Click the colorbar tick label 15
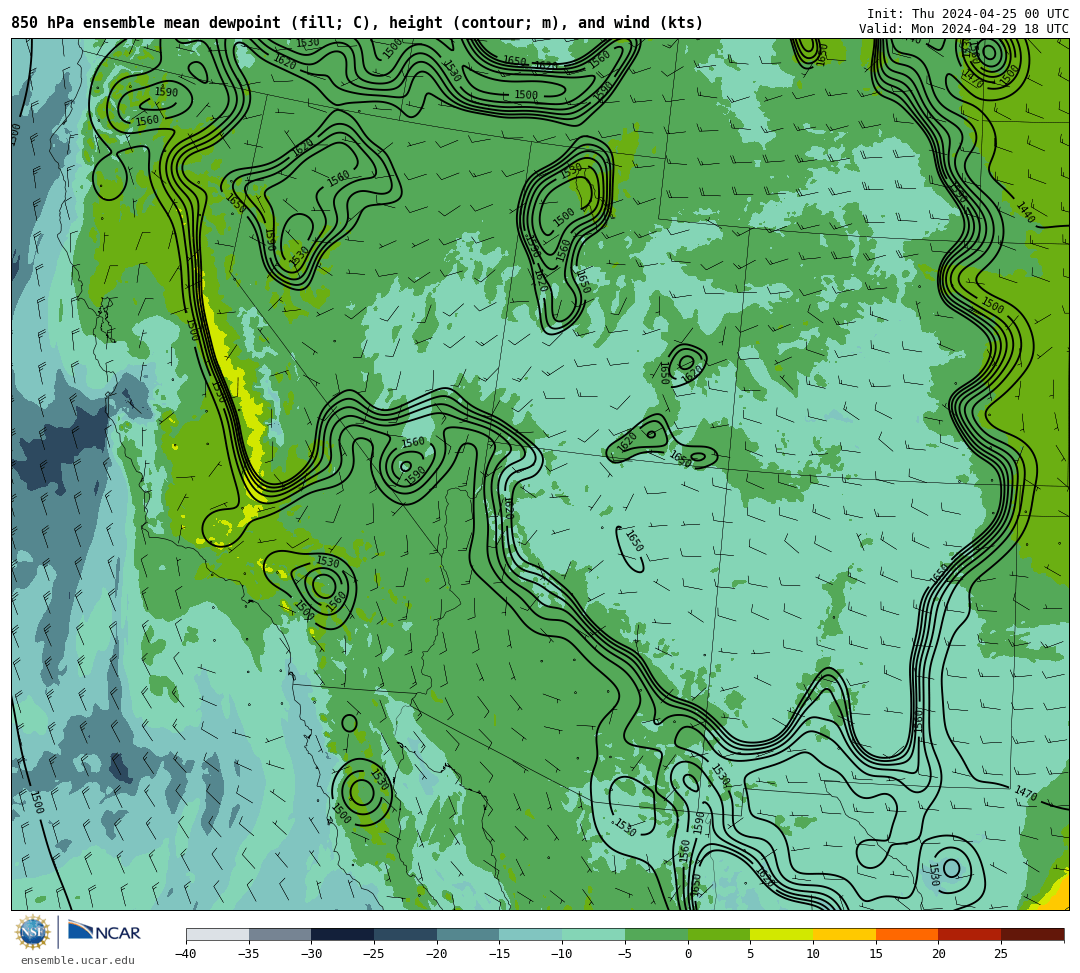Viewport: 1080px width, 973px height. click(x=876, y=954)
